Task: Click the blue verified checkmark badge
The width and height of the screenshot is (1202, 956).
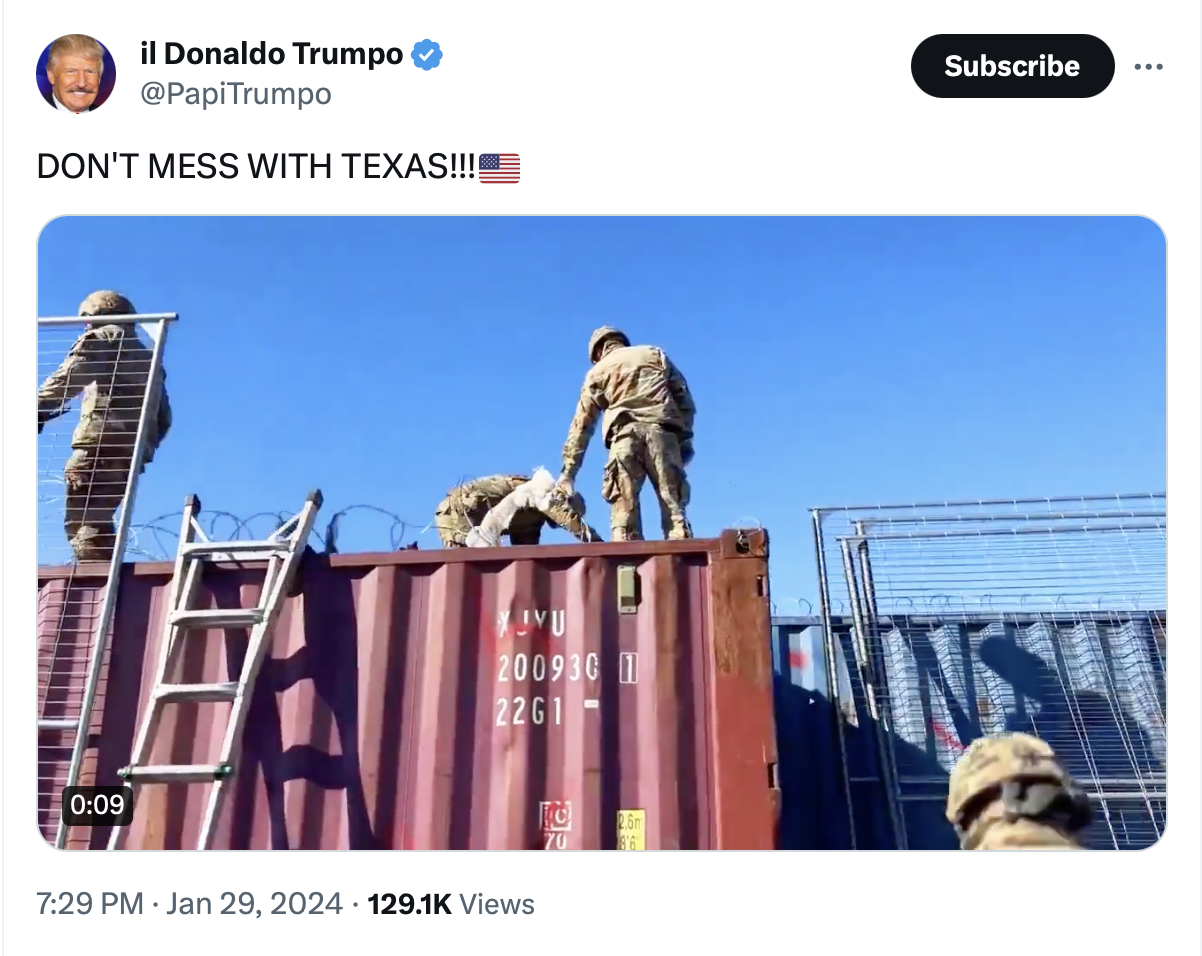Action: [427, 54]
